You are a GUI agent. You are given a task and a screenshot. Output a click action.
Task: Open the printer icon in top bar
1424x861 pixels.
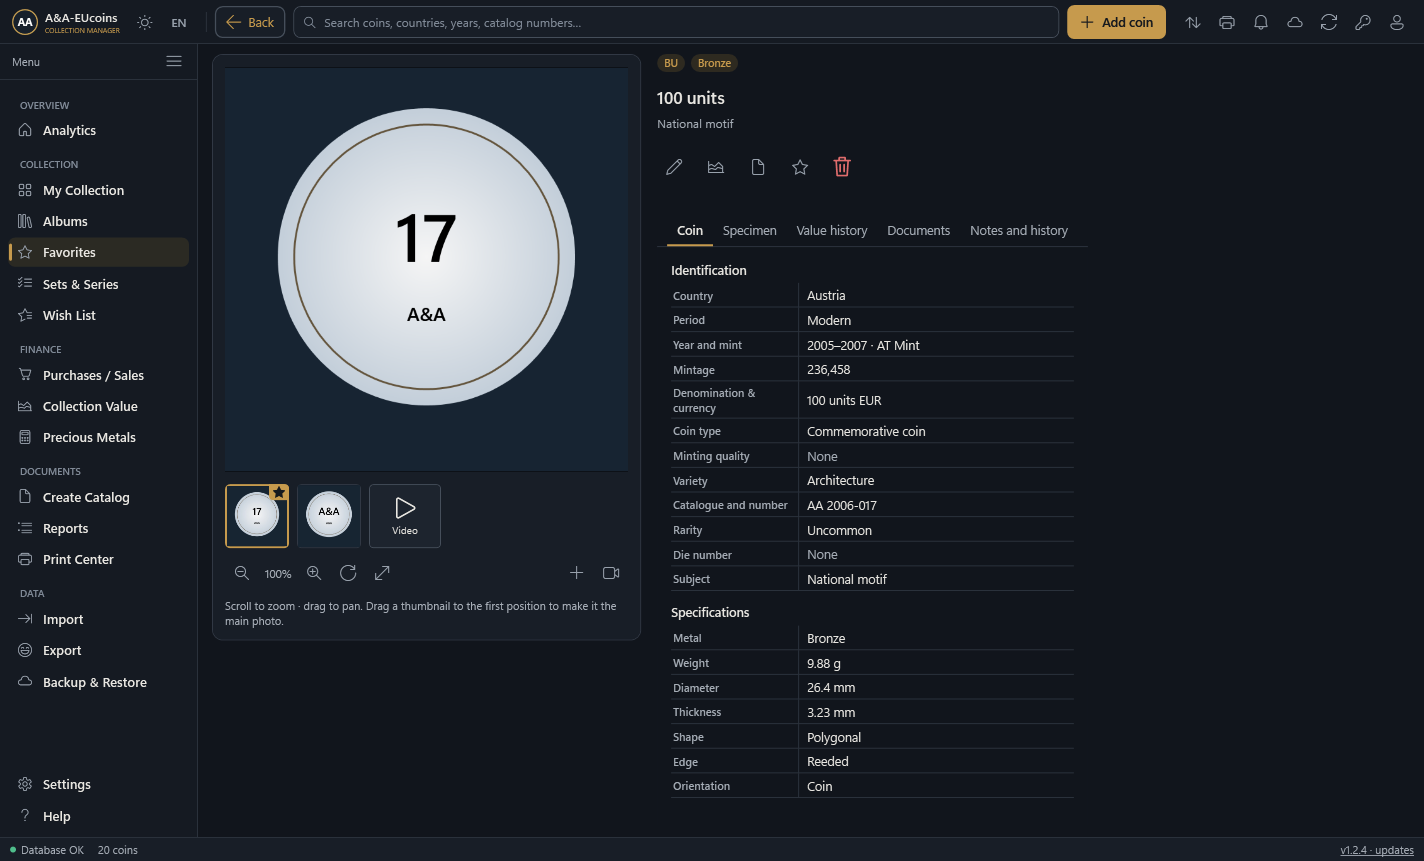tap(1227, 22)
